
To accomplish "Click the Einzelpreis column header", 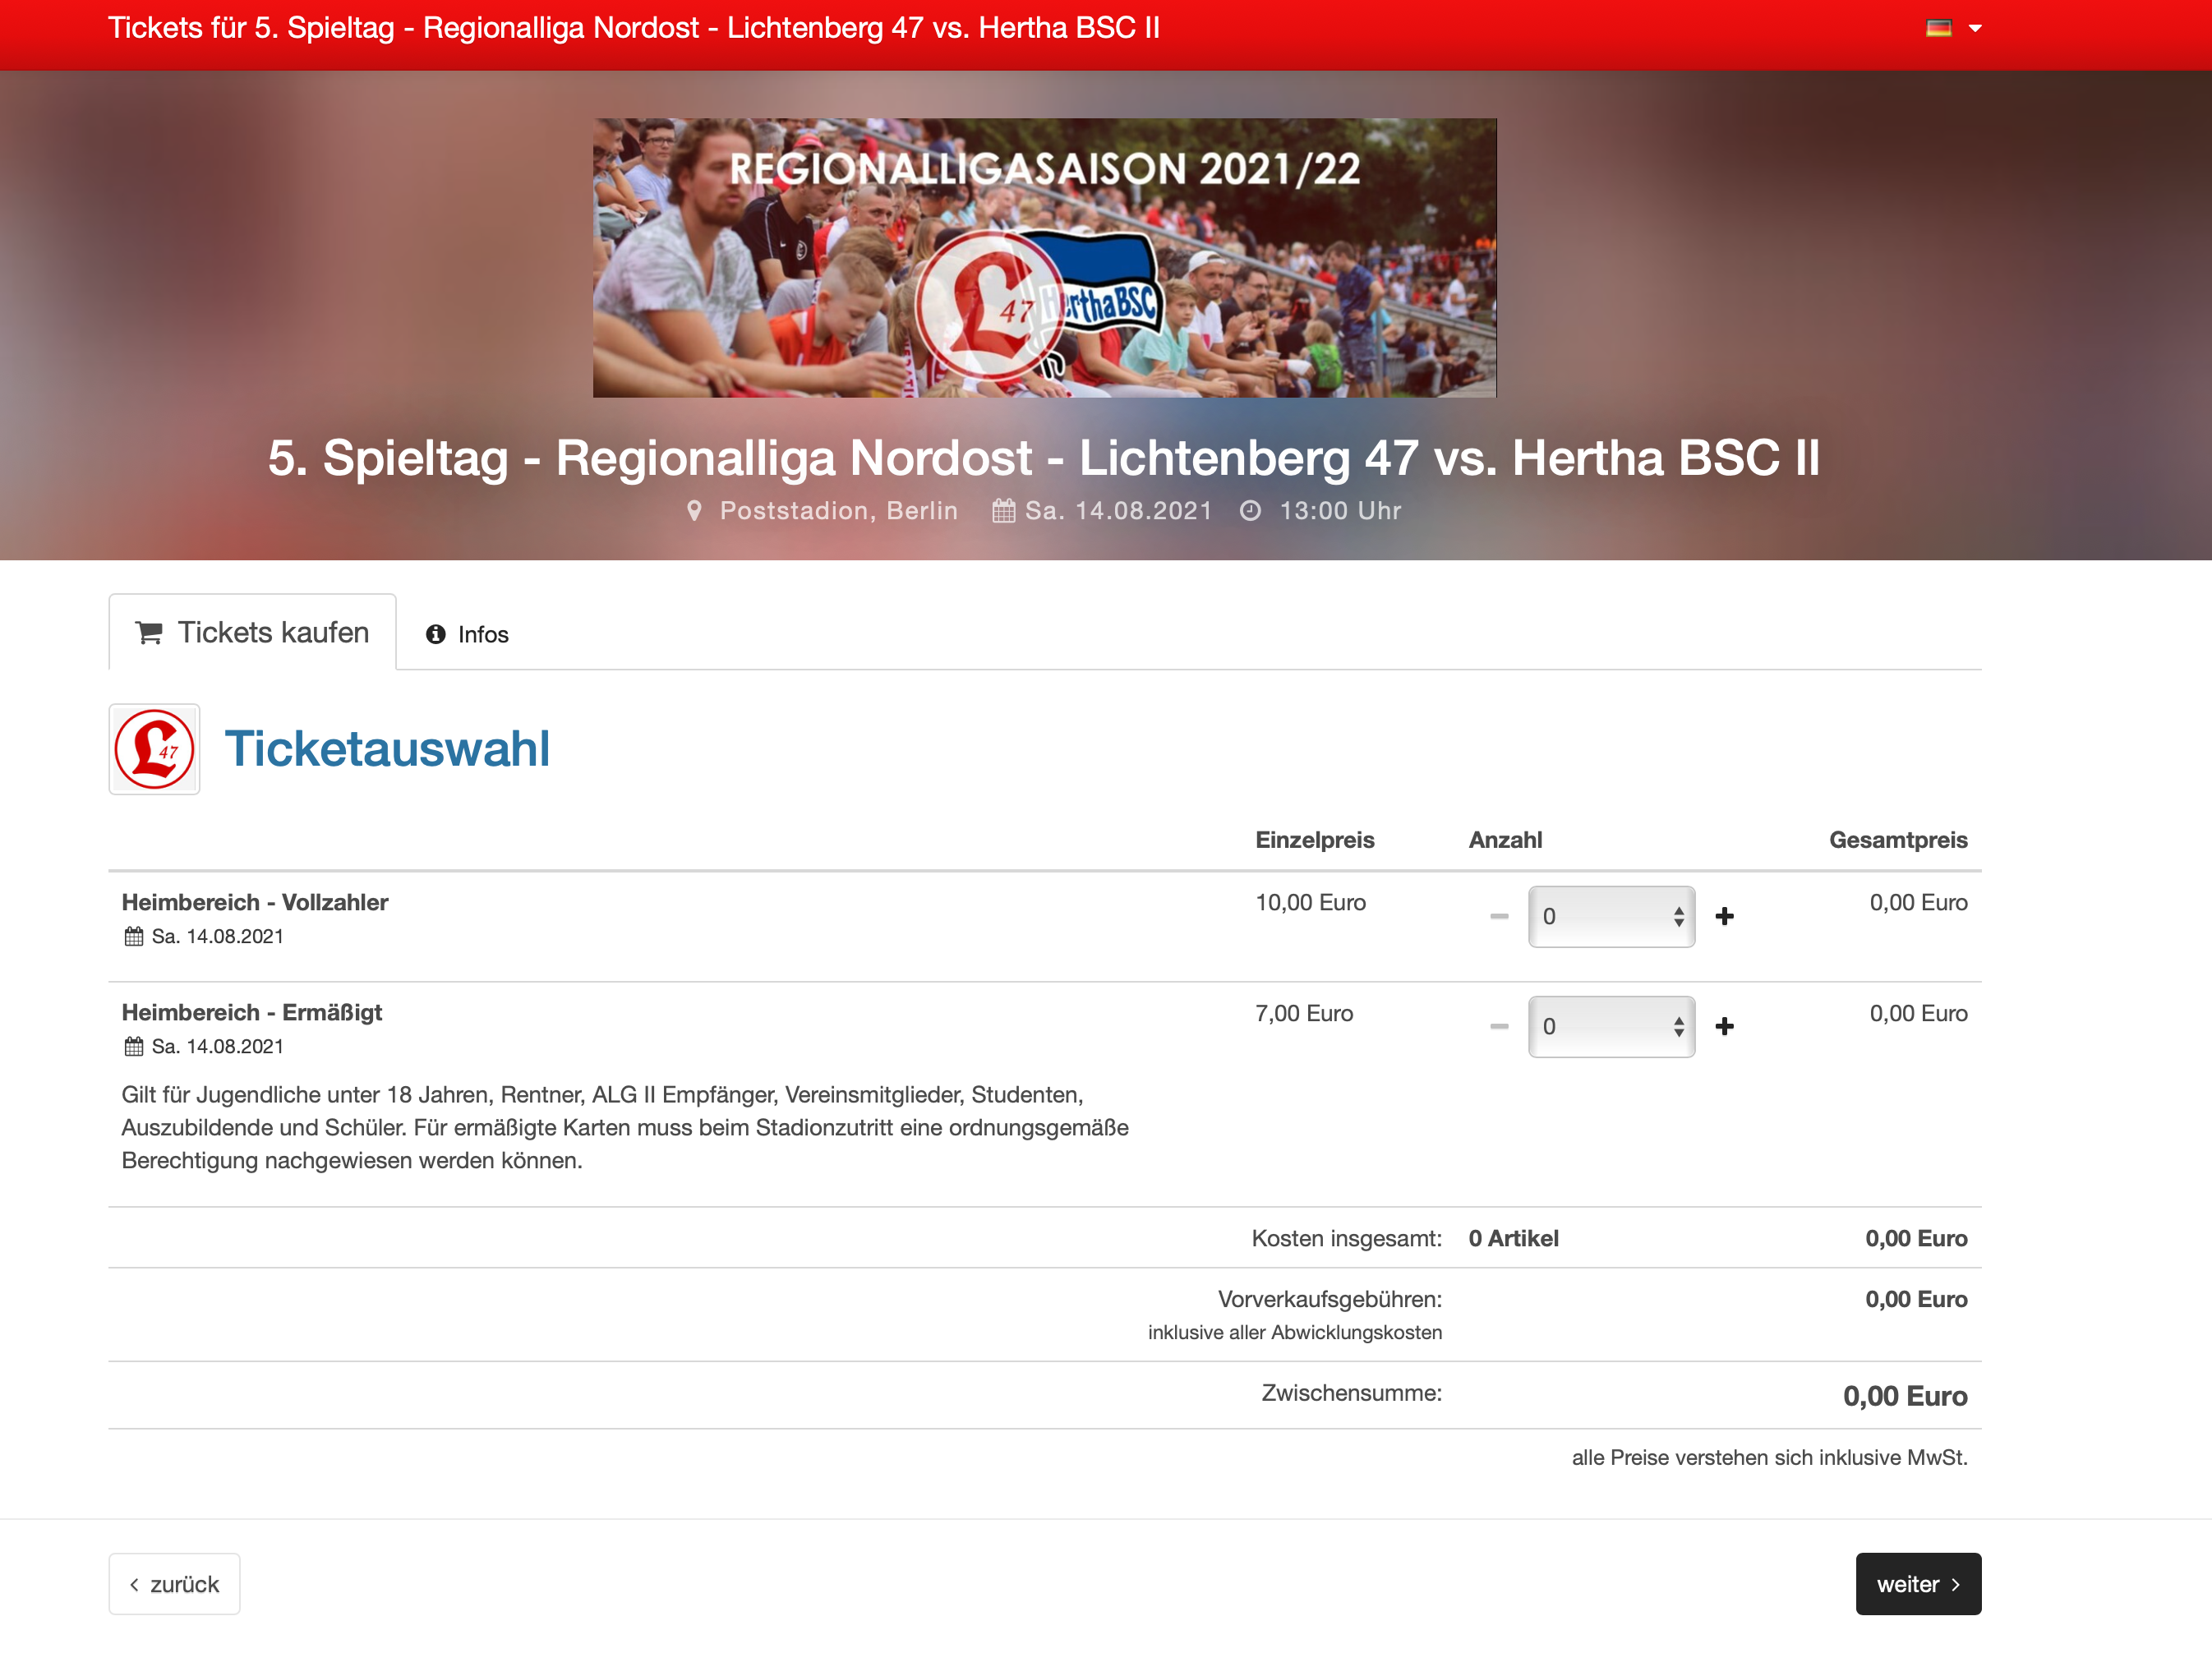I will 1315,840.
